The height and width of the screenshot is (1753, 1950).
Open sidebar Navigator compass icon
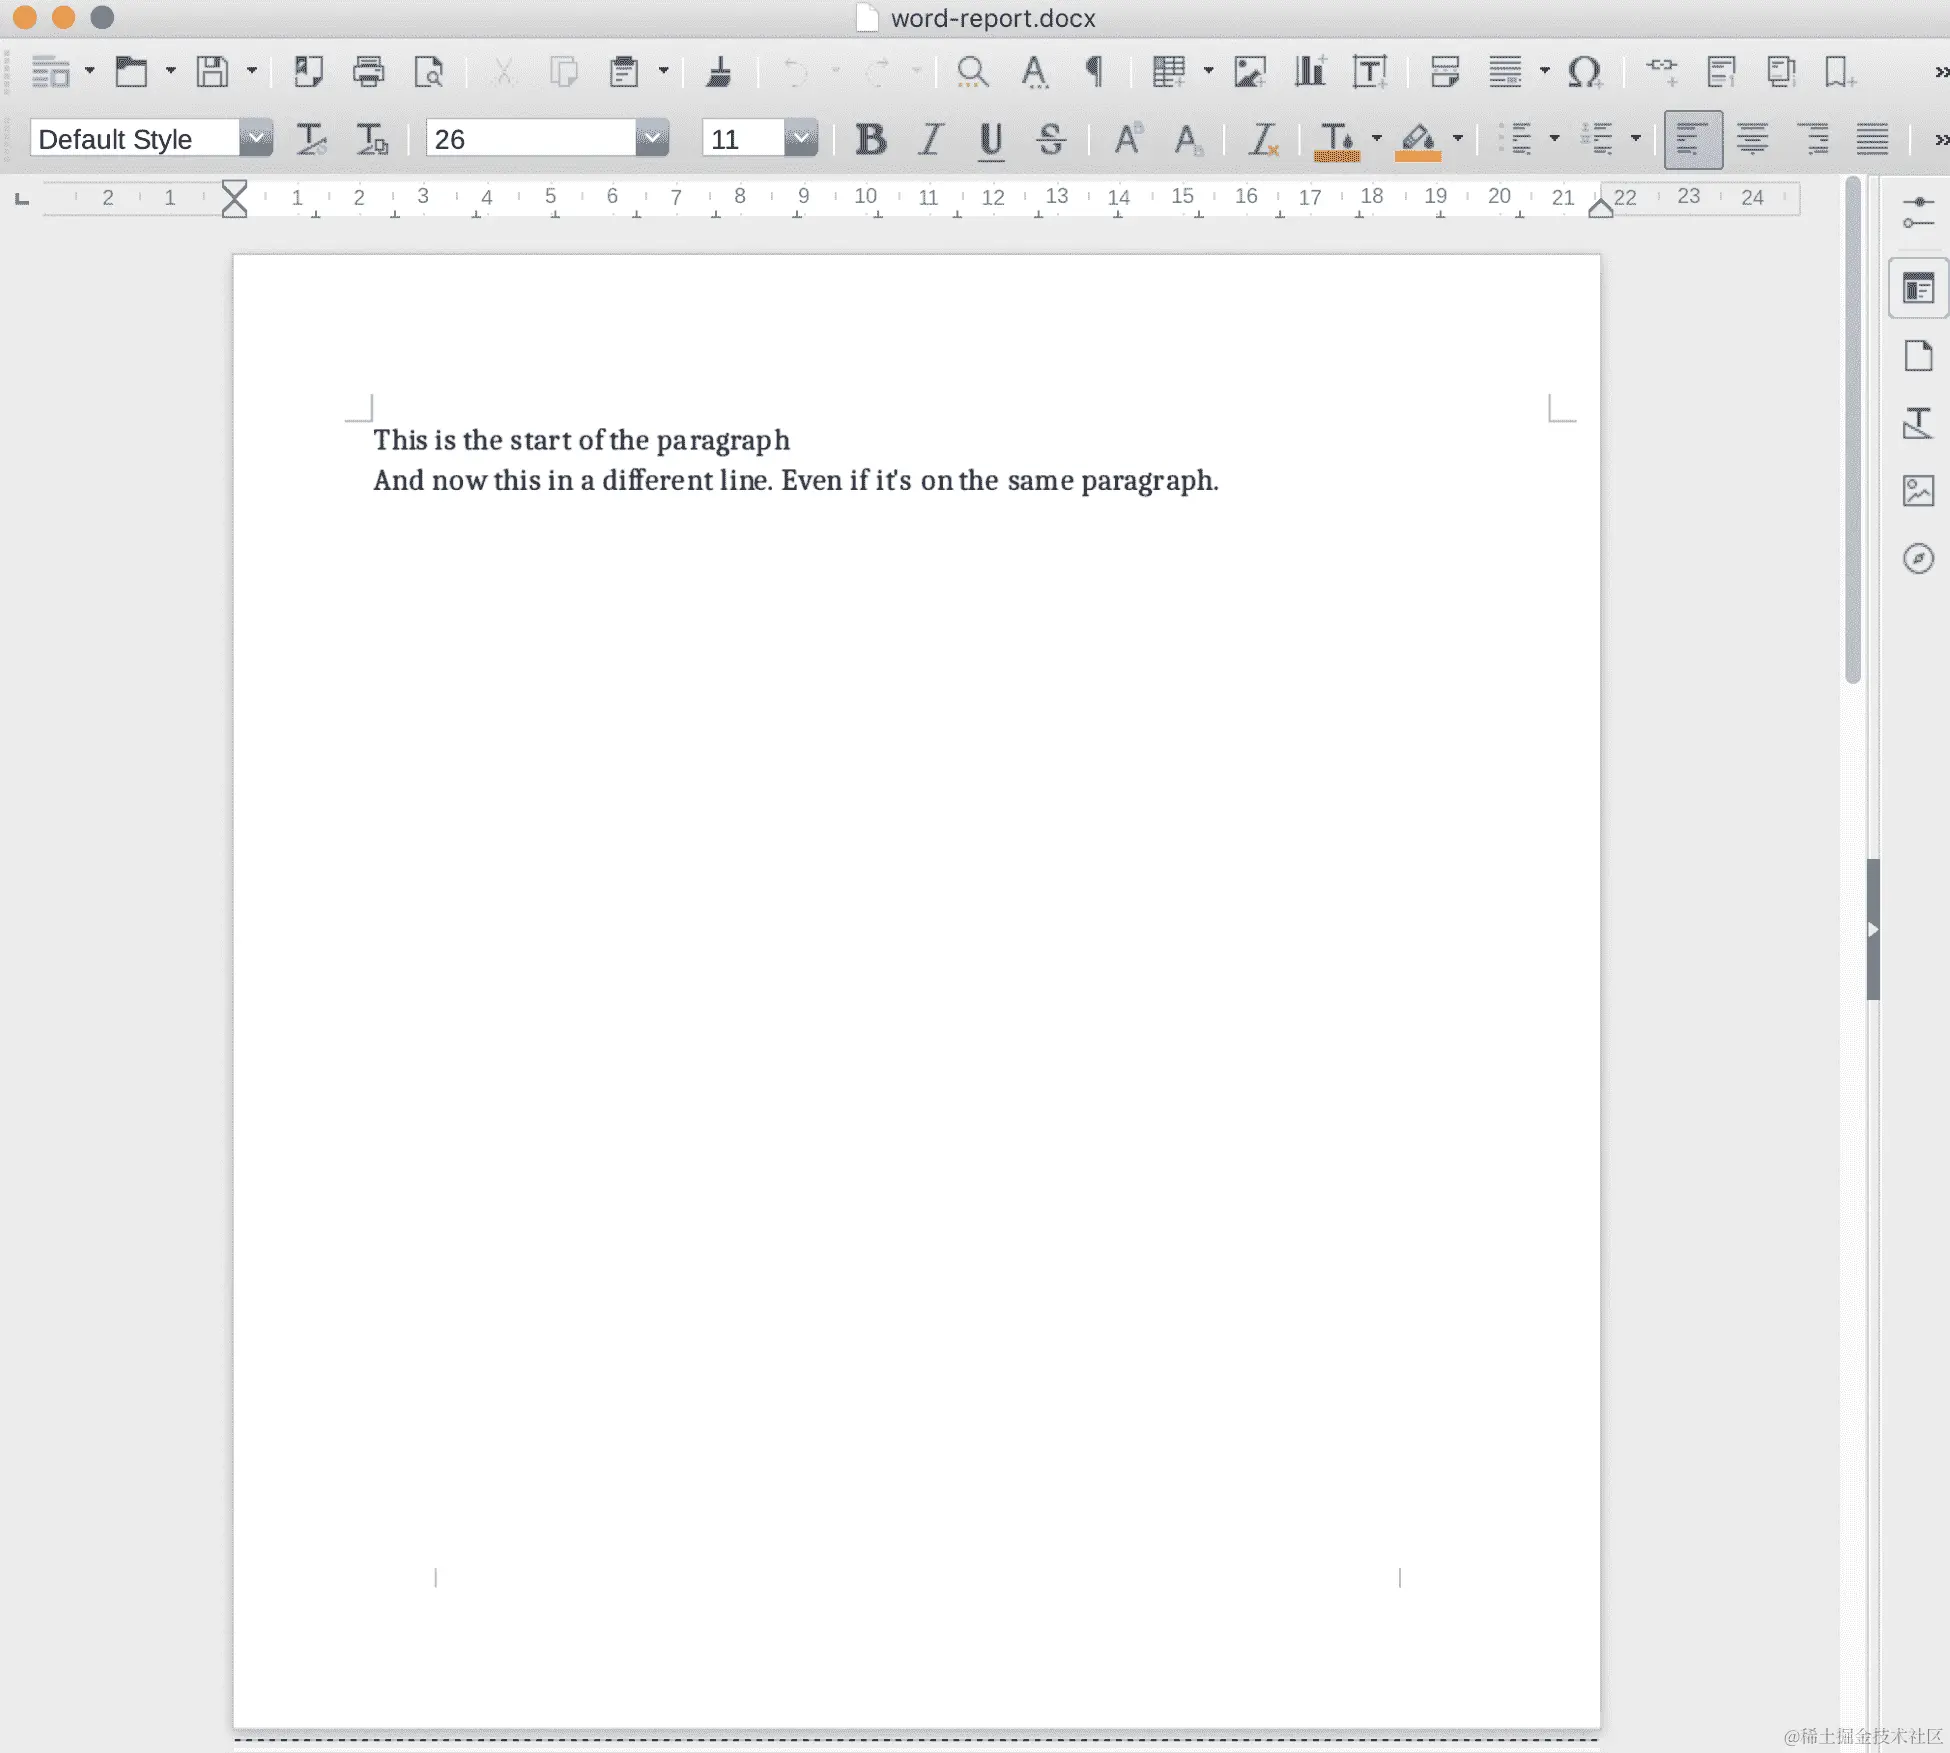[1918, 558]
